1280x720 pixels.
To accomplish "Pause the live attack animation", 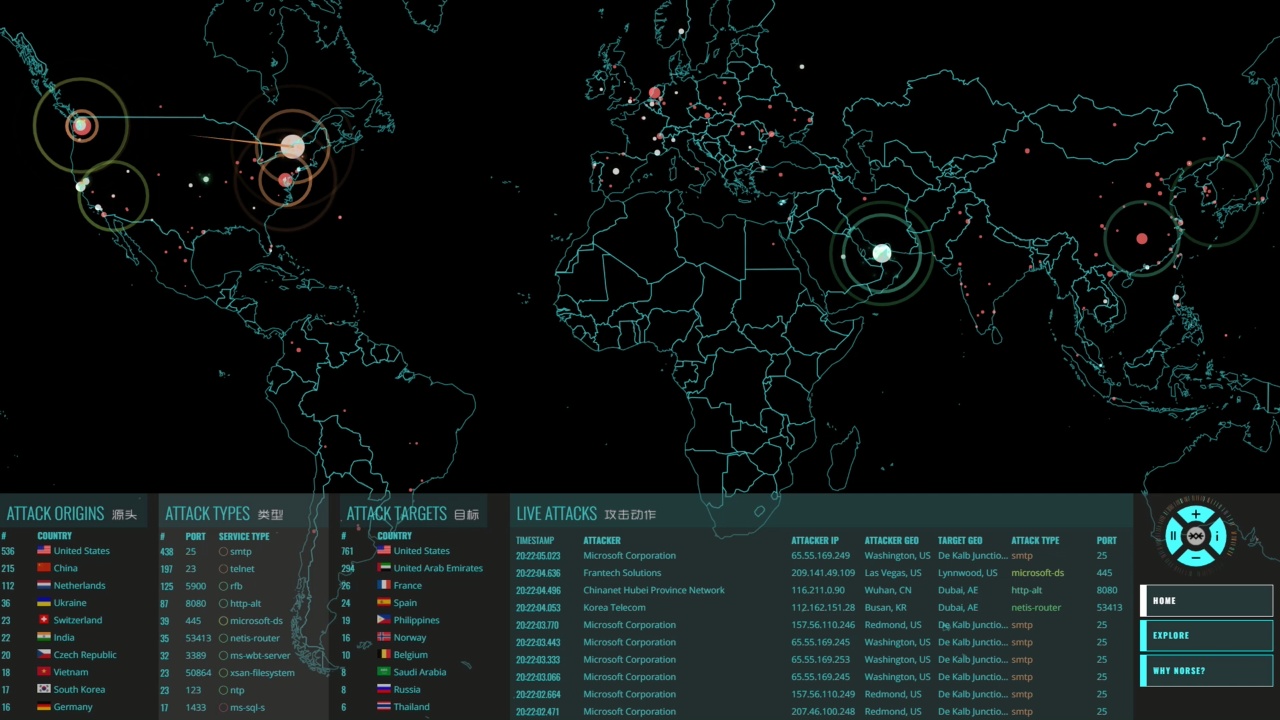I will [1173, 536].
